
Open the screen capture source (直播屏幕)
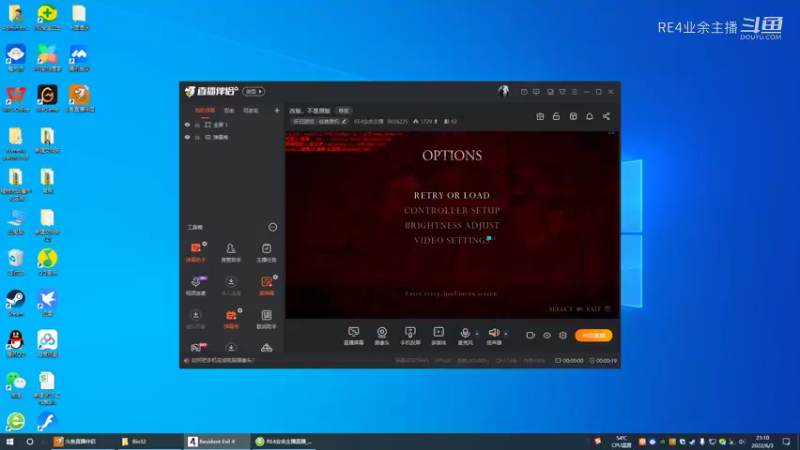click(x=354, y=336)
